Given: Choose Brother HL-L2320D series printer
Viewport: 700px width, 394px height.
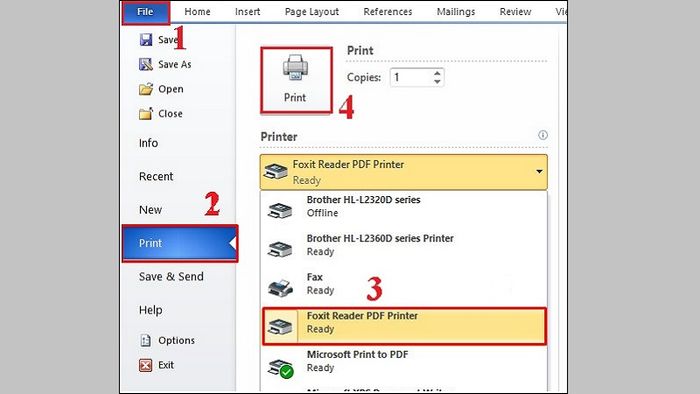Looking at the screenshot, I should (x=404, y=207).
